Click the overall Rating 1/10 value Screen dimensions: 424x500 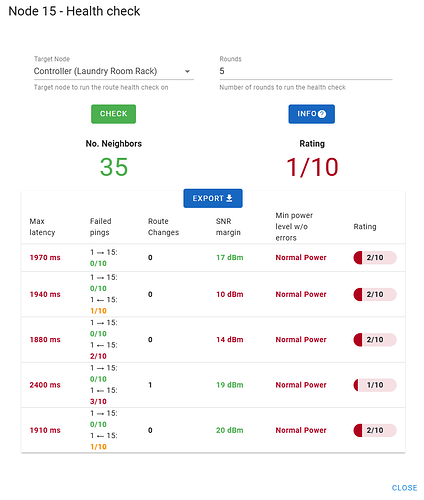(x=312, y=167)
